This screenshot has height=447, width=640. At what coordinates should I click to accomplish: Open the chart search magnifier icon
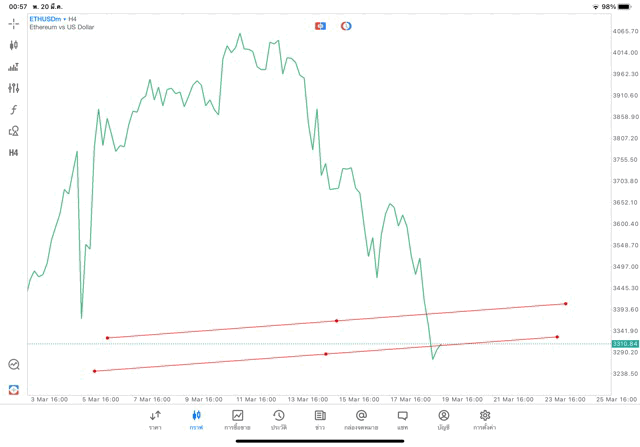[x=14, y=365]
